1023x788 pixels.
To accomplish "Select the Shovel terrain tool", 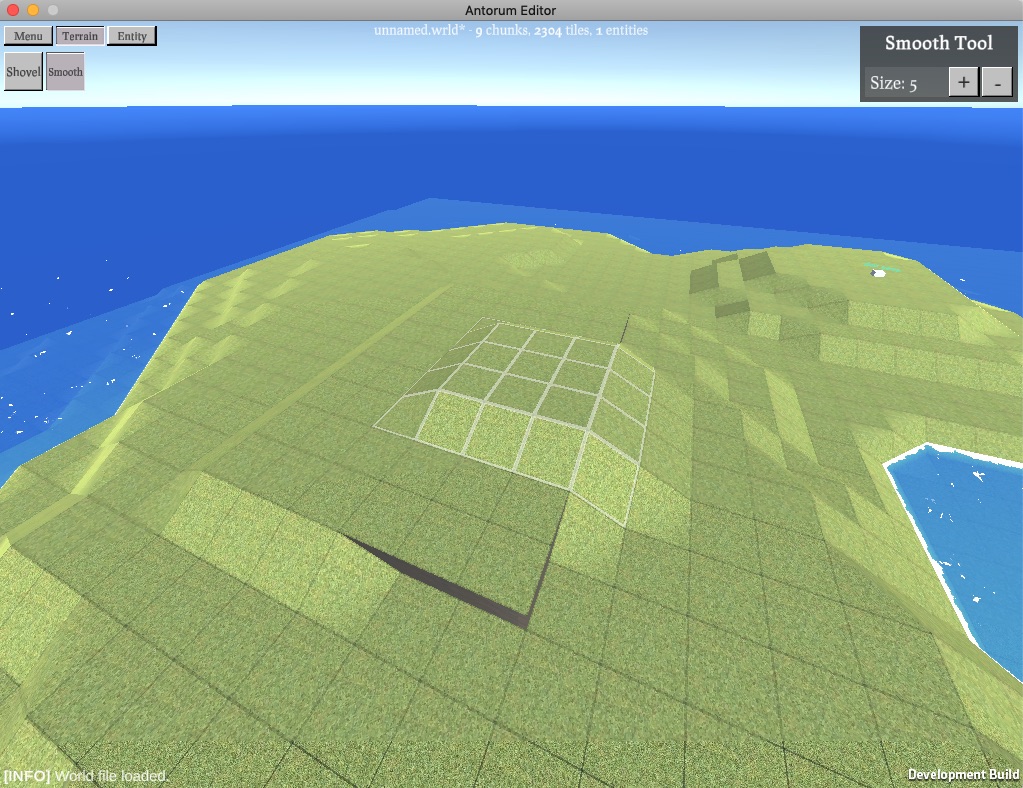I will tap(23, 72).
